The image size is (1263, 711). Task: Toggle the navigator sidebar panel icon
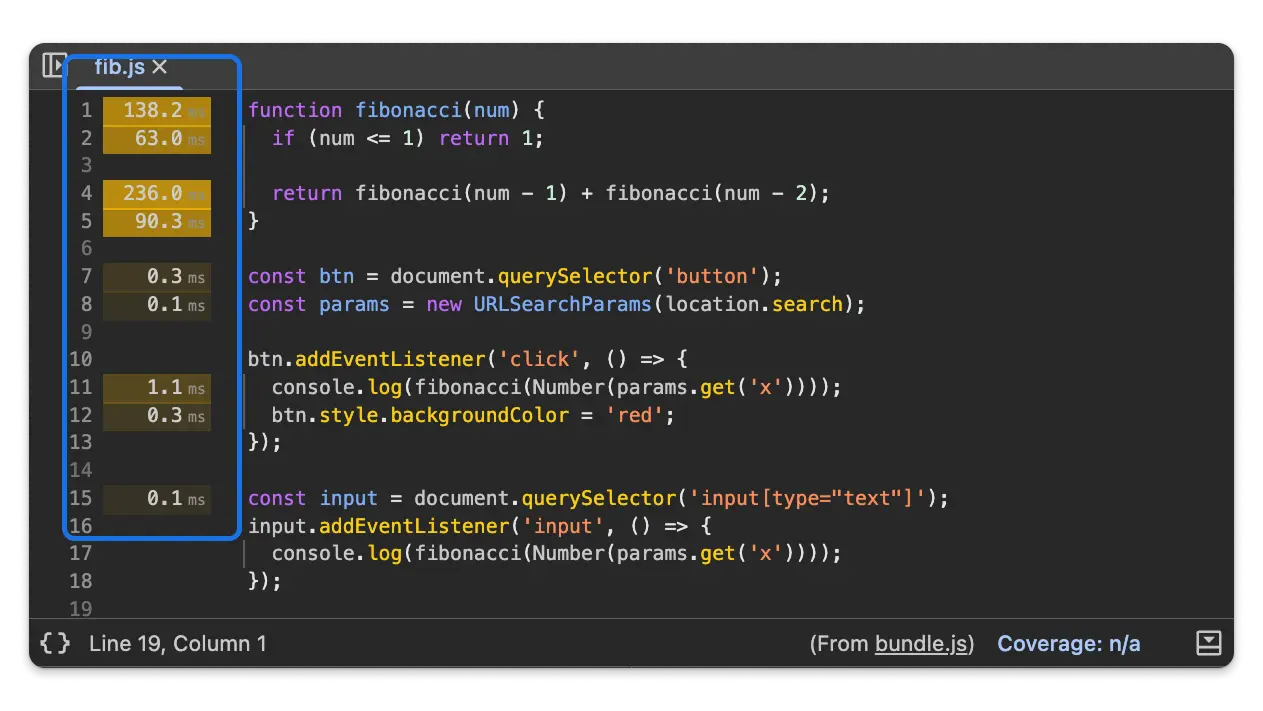pyautogui.click(x=55, y=65)
